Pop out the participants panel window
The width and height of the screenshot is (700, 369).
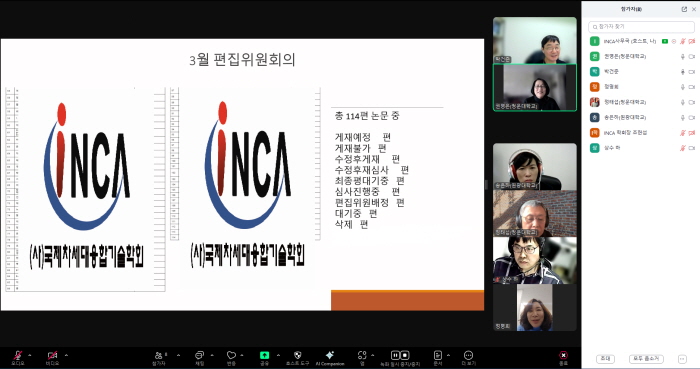point(684,9)
